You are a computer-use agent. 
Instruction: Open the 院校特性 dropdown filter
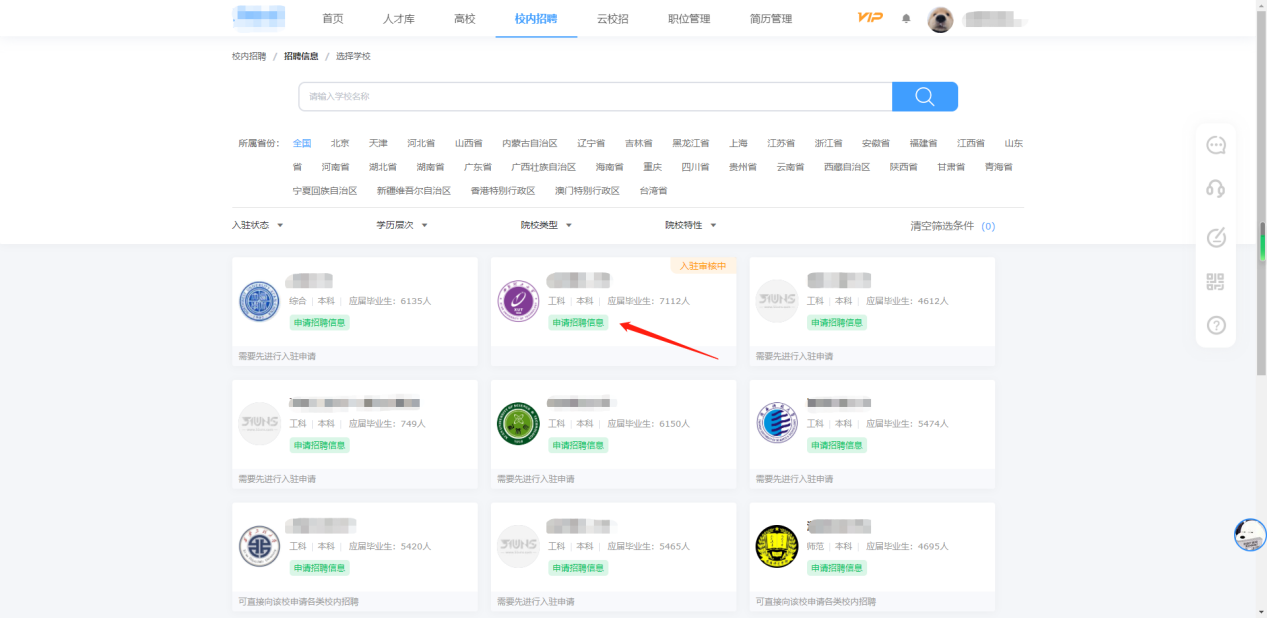pos(691,225)
